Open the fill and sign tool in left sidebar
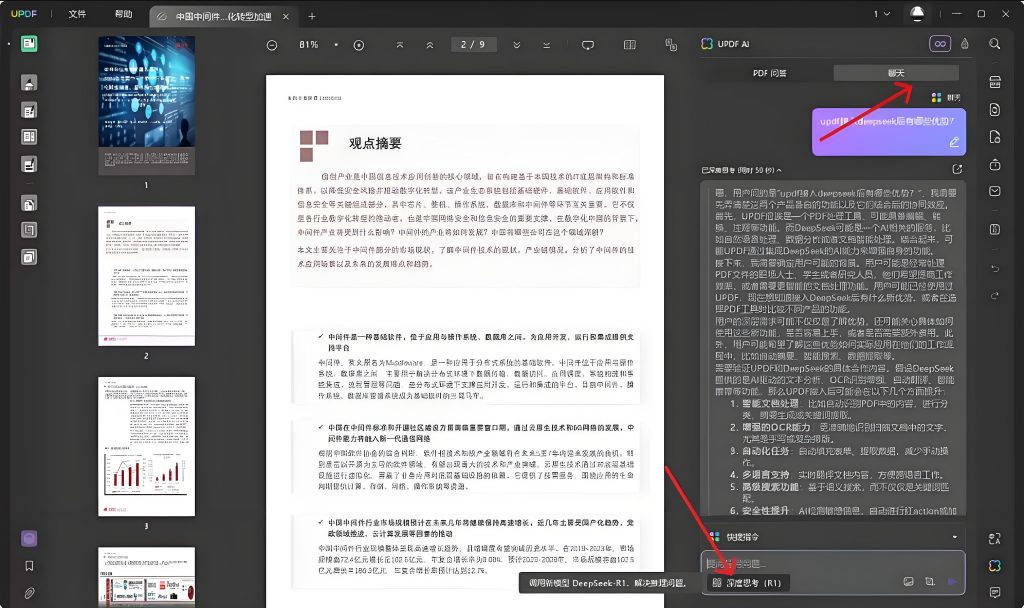Viewport: 1024px width, 608px height. [x=29, y=165]
